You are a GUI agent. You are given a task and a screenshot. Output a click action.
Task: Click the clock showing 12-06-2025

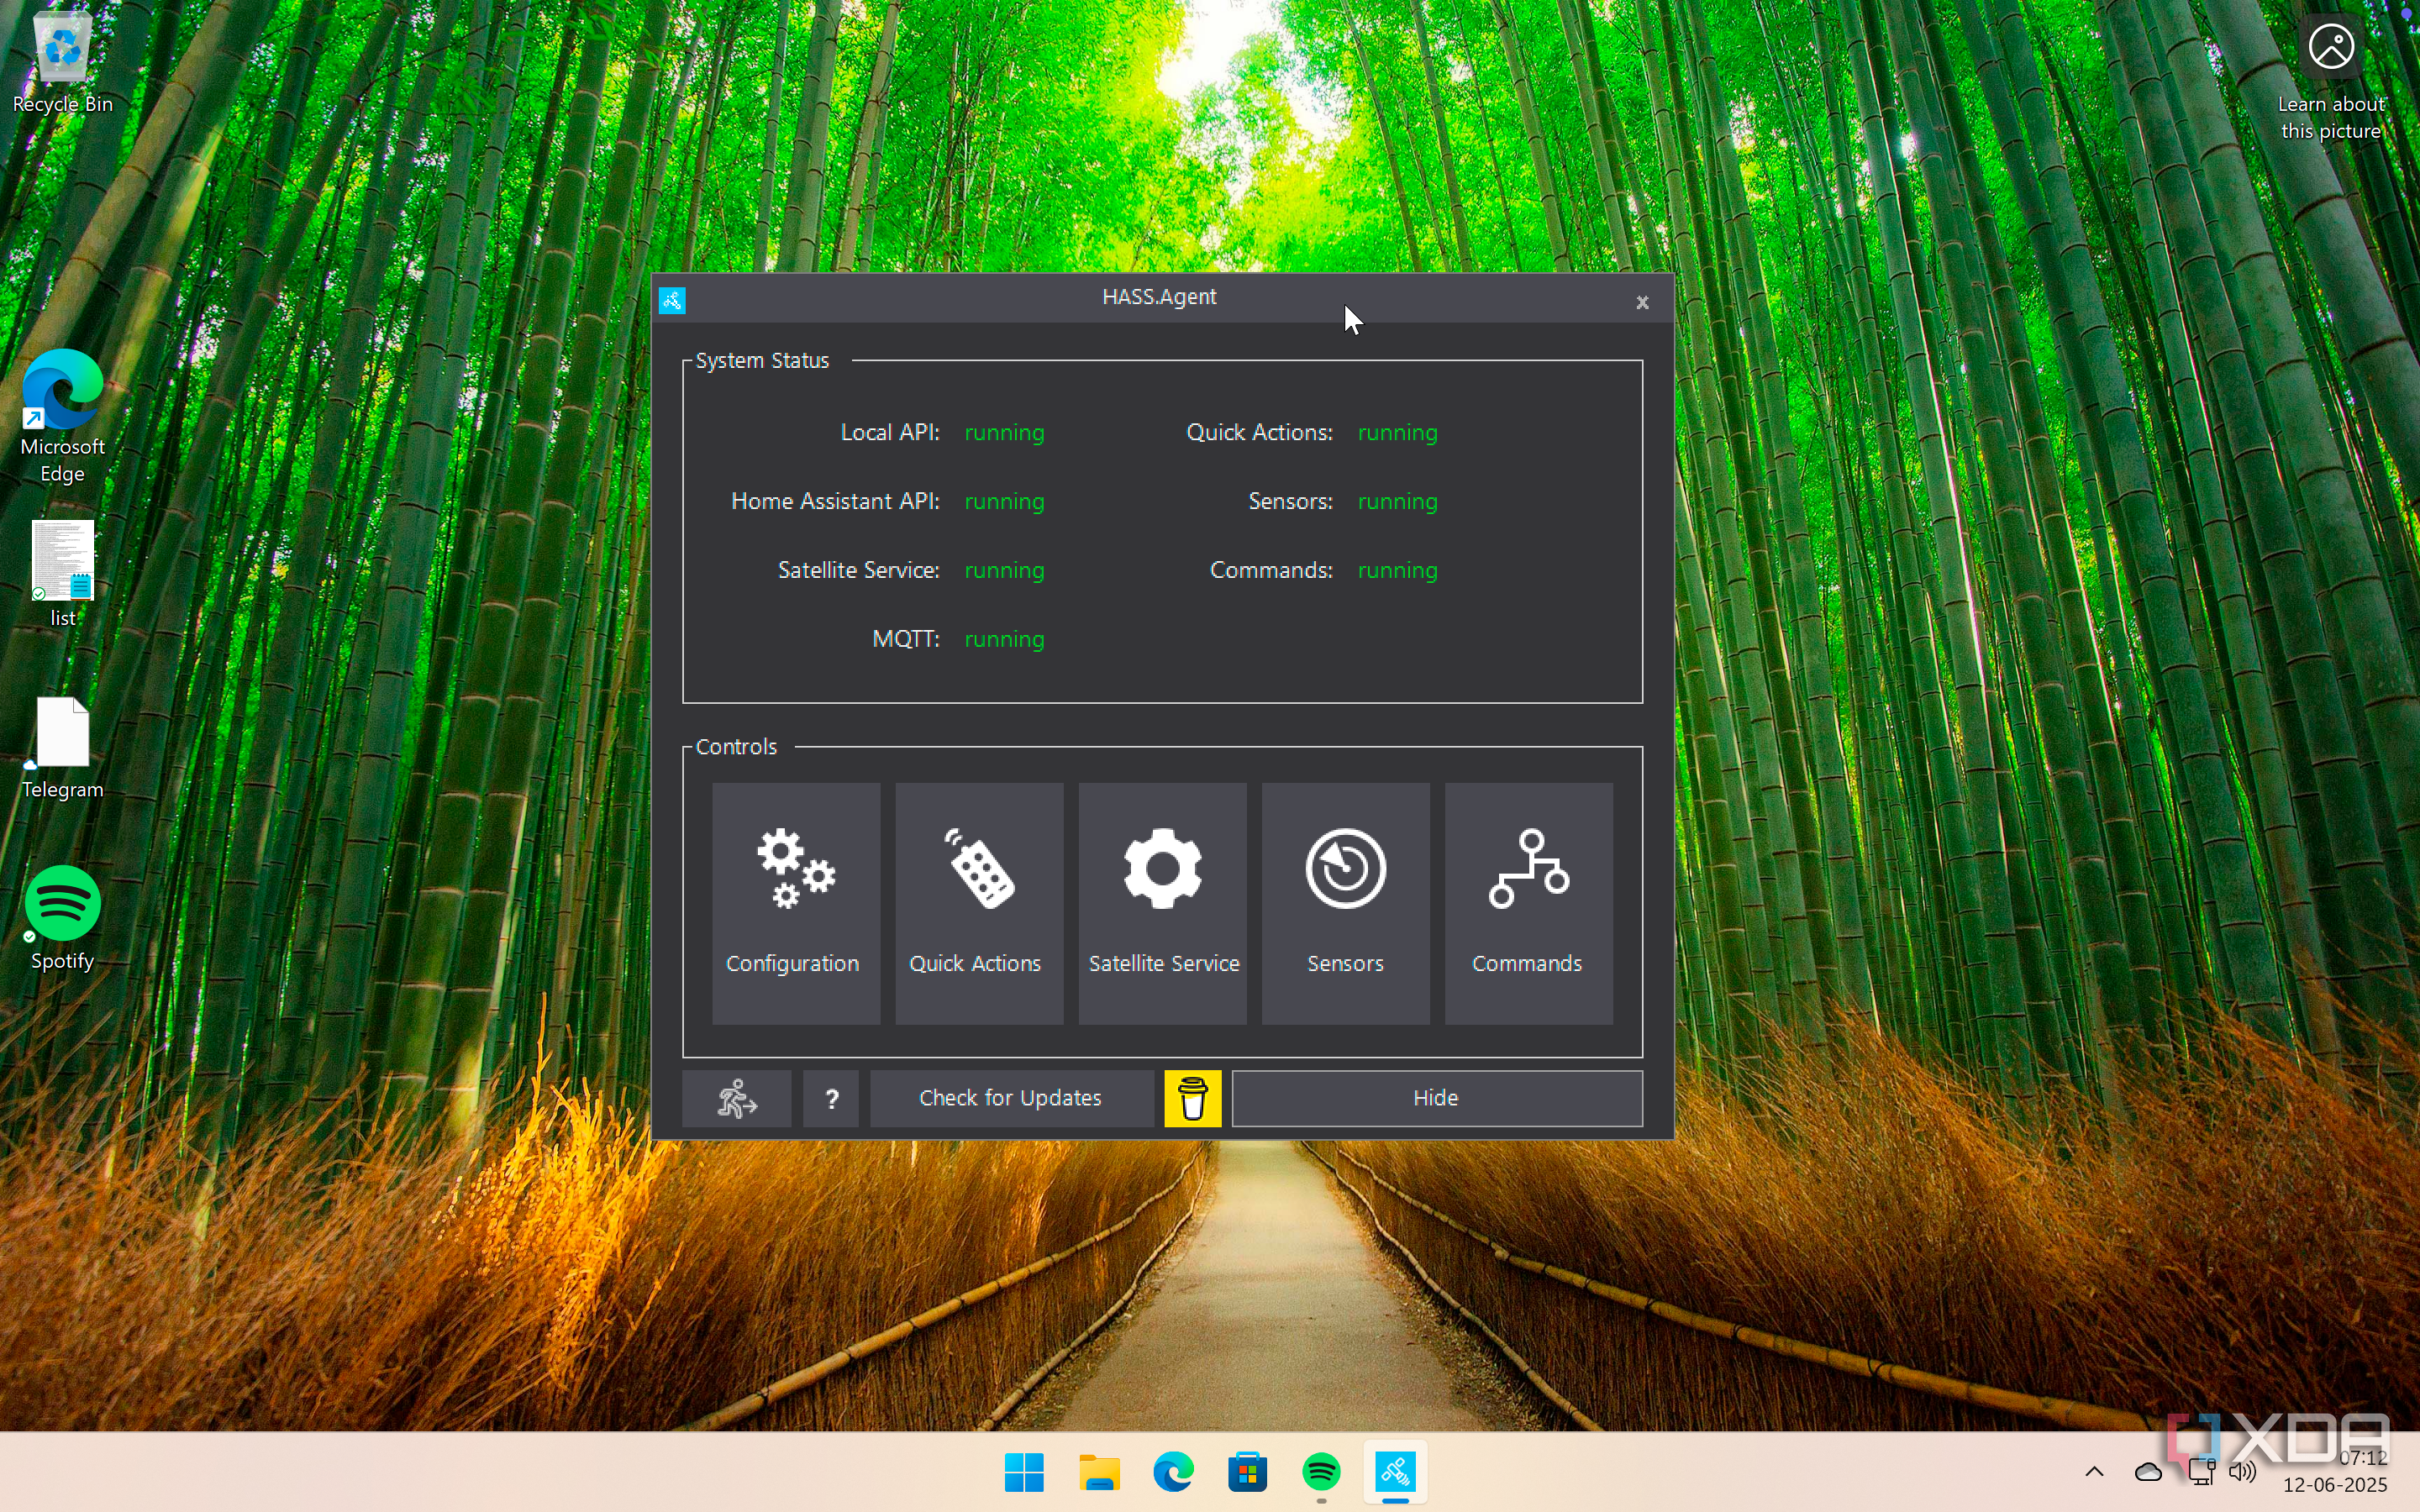2336,1471
